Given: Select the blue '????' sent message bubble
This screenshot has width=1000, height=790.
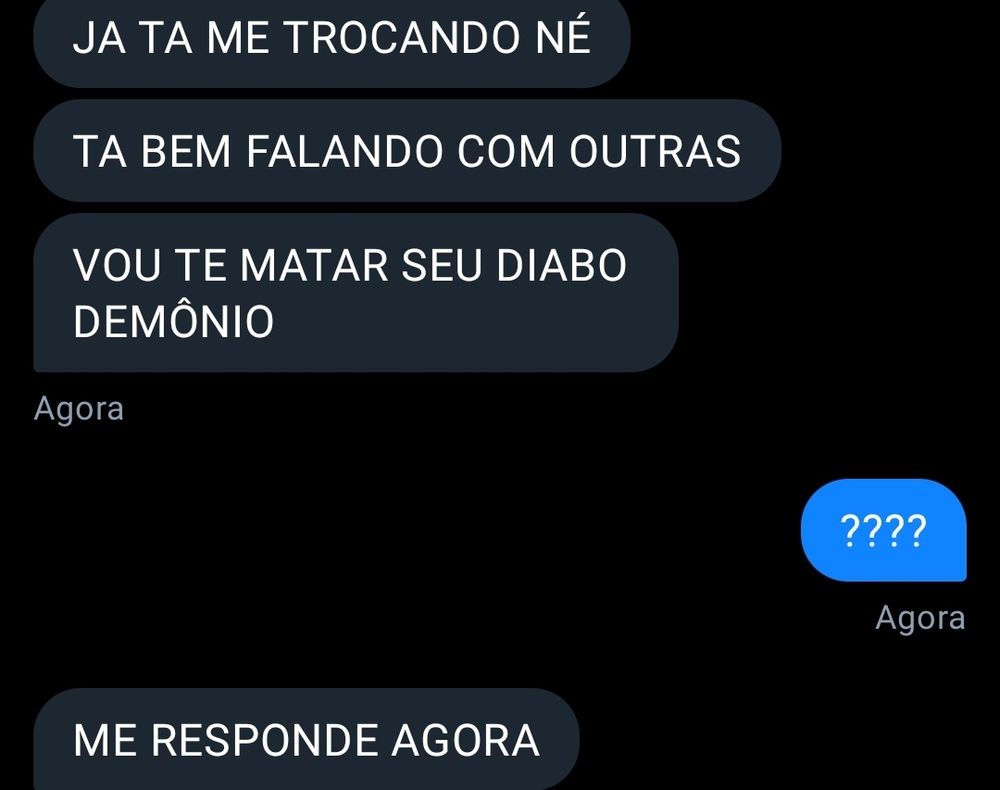Looking at the screenshot, I should click(883, 530).
